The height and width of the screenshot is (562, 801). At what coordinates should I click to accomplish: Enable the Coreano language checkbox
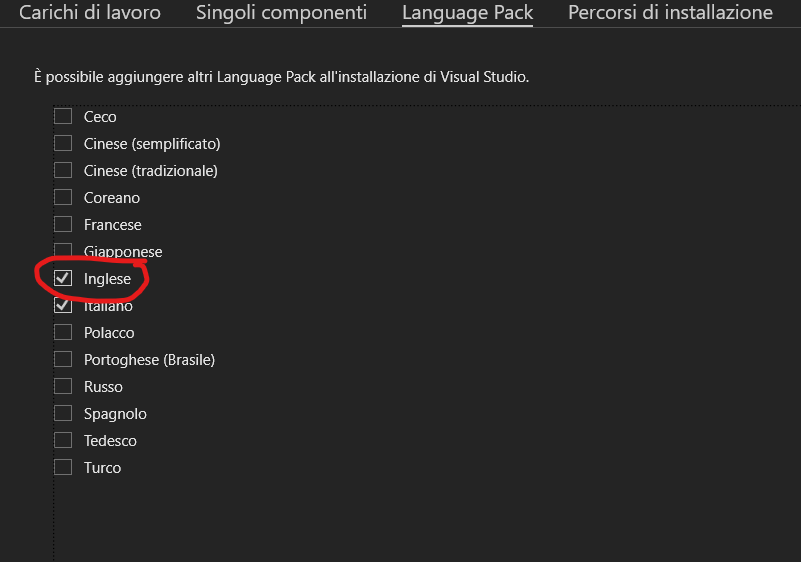pos(63,197)
